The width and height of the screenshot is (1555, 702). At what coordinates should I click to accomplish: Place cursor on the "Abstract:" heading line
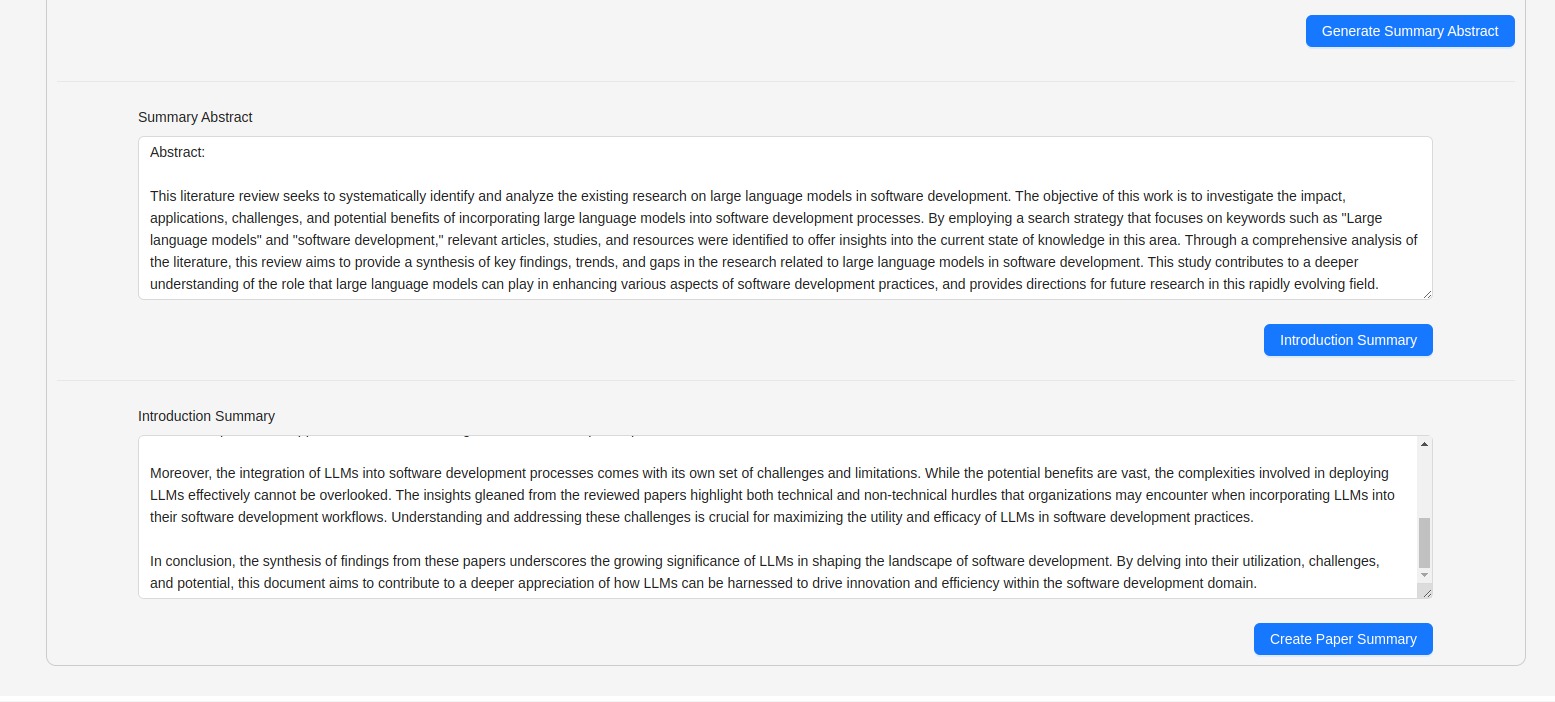click(x=178, y=152)
